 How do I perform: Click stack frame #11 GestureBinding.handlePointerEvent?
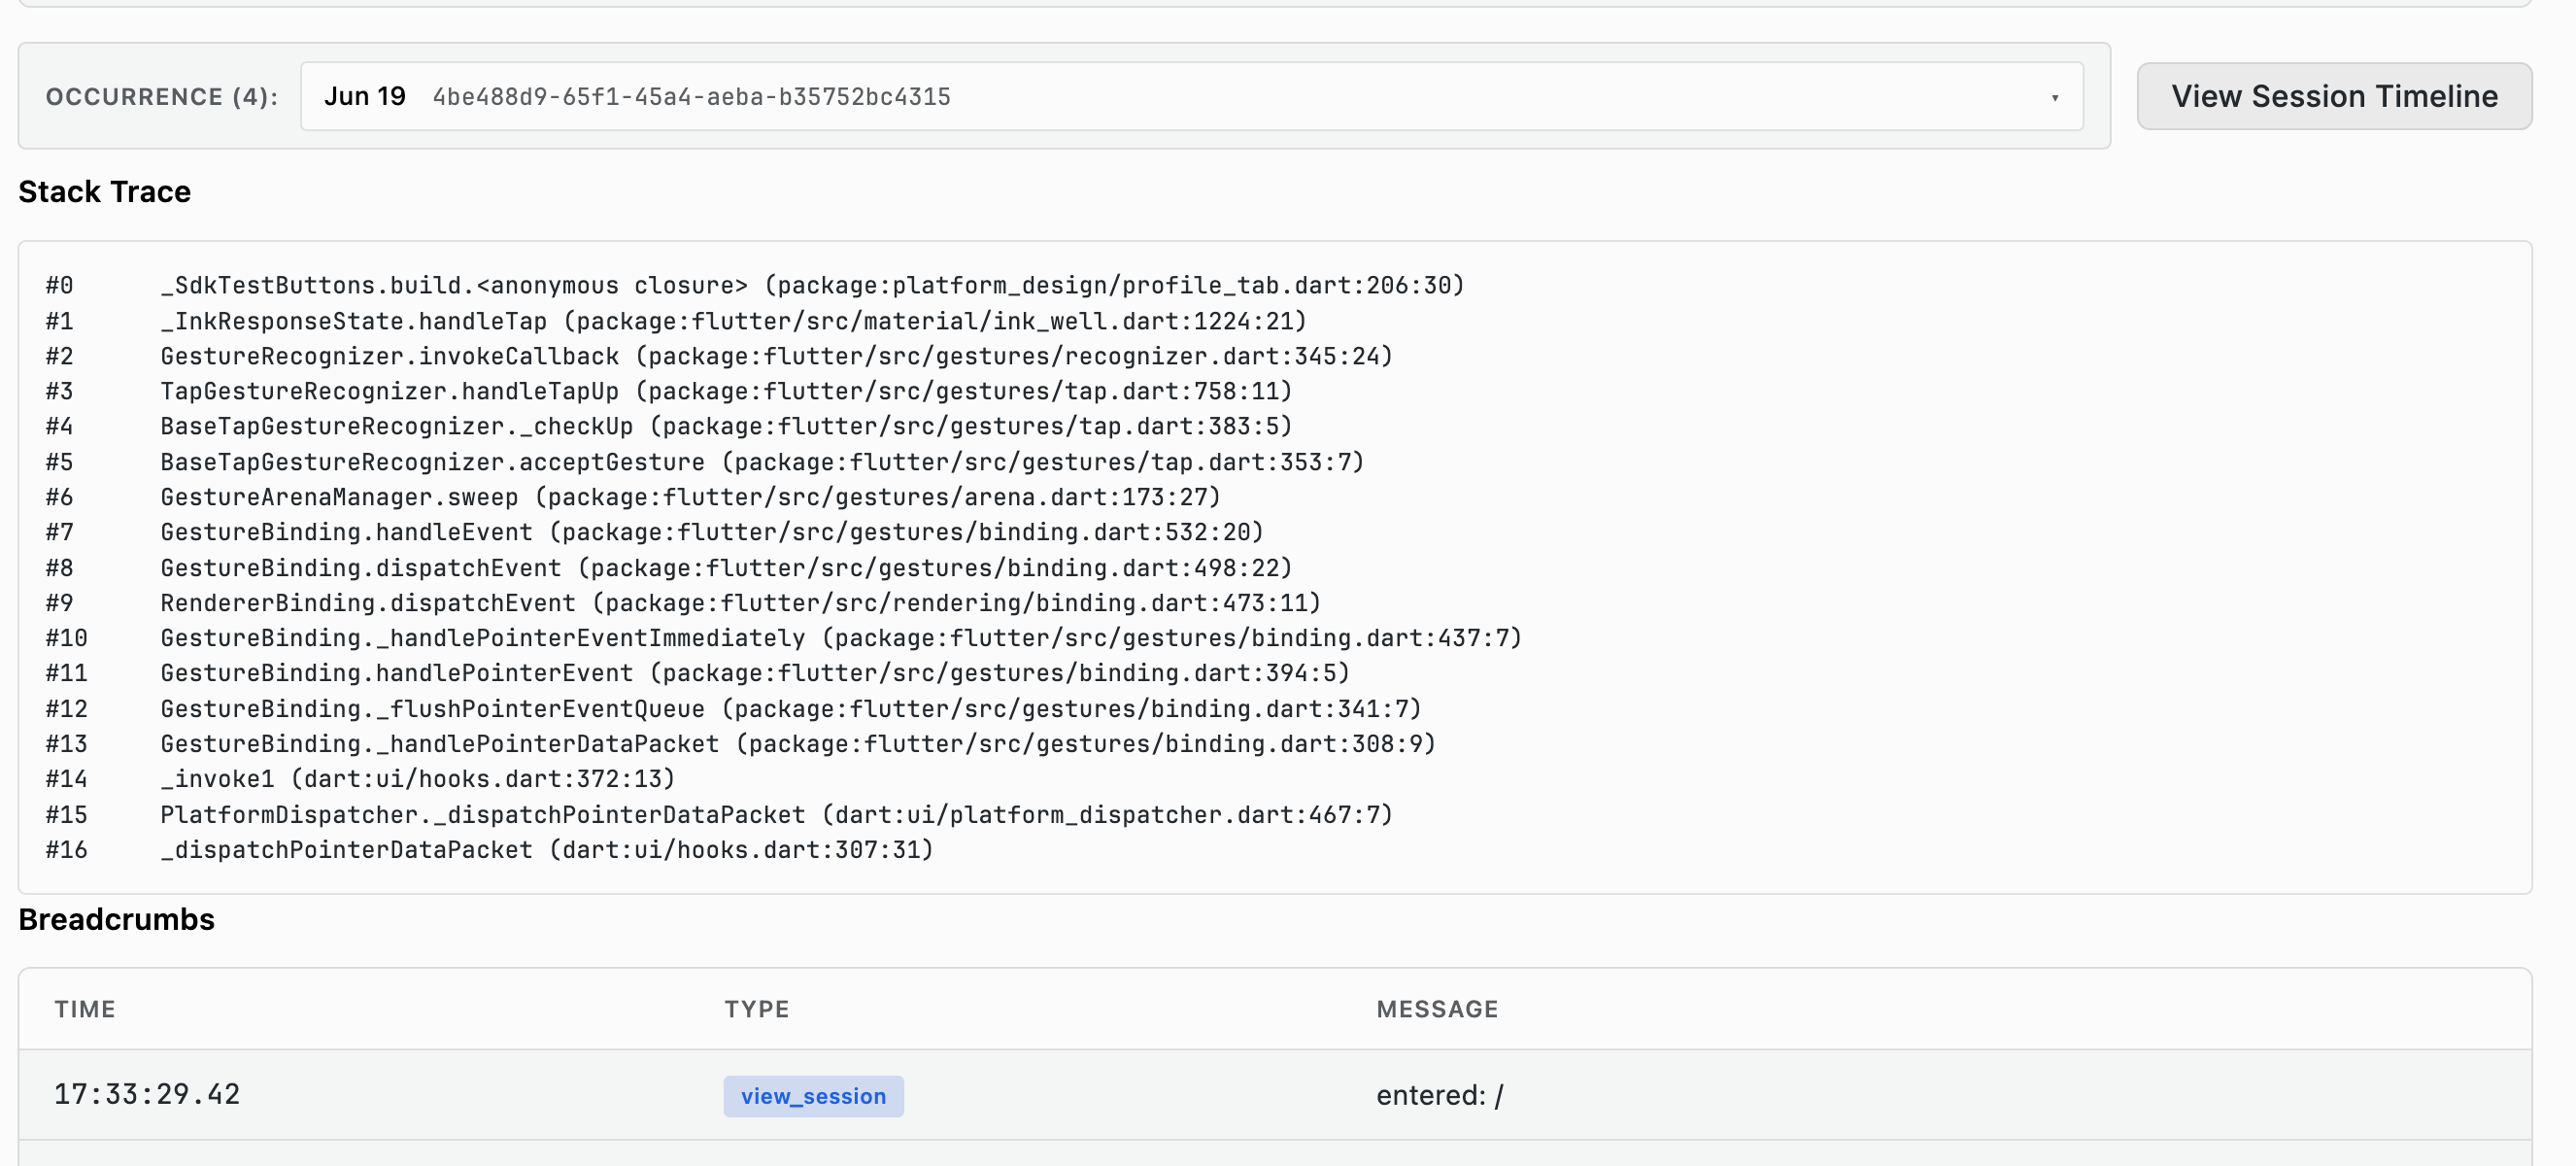[x=698, y=673]
